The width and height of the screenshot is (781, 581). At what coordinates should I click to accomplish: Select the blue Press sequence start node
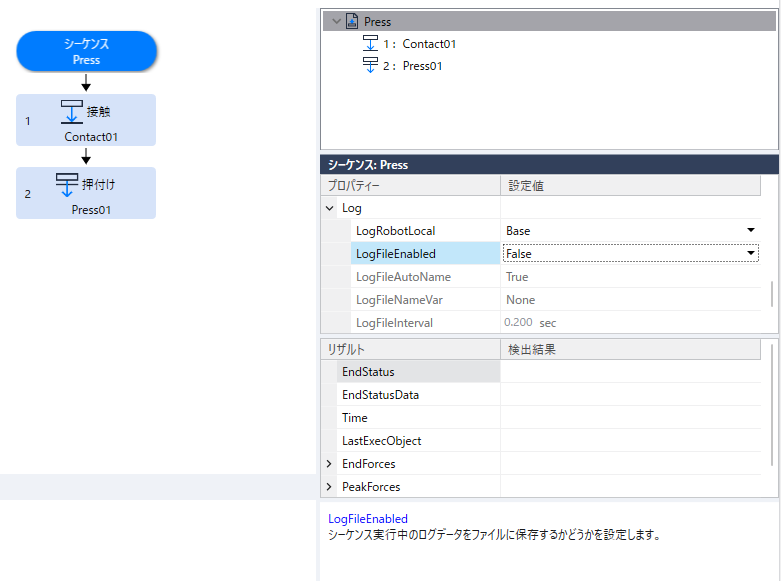(86, 52)
